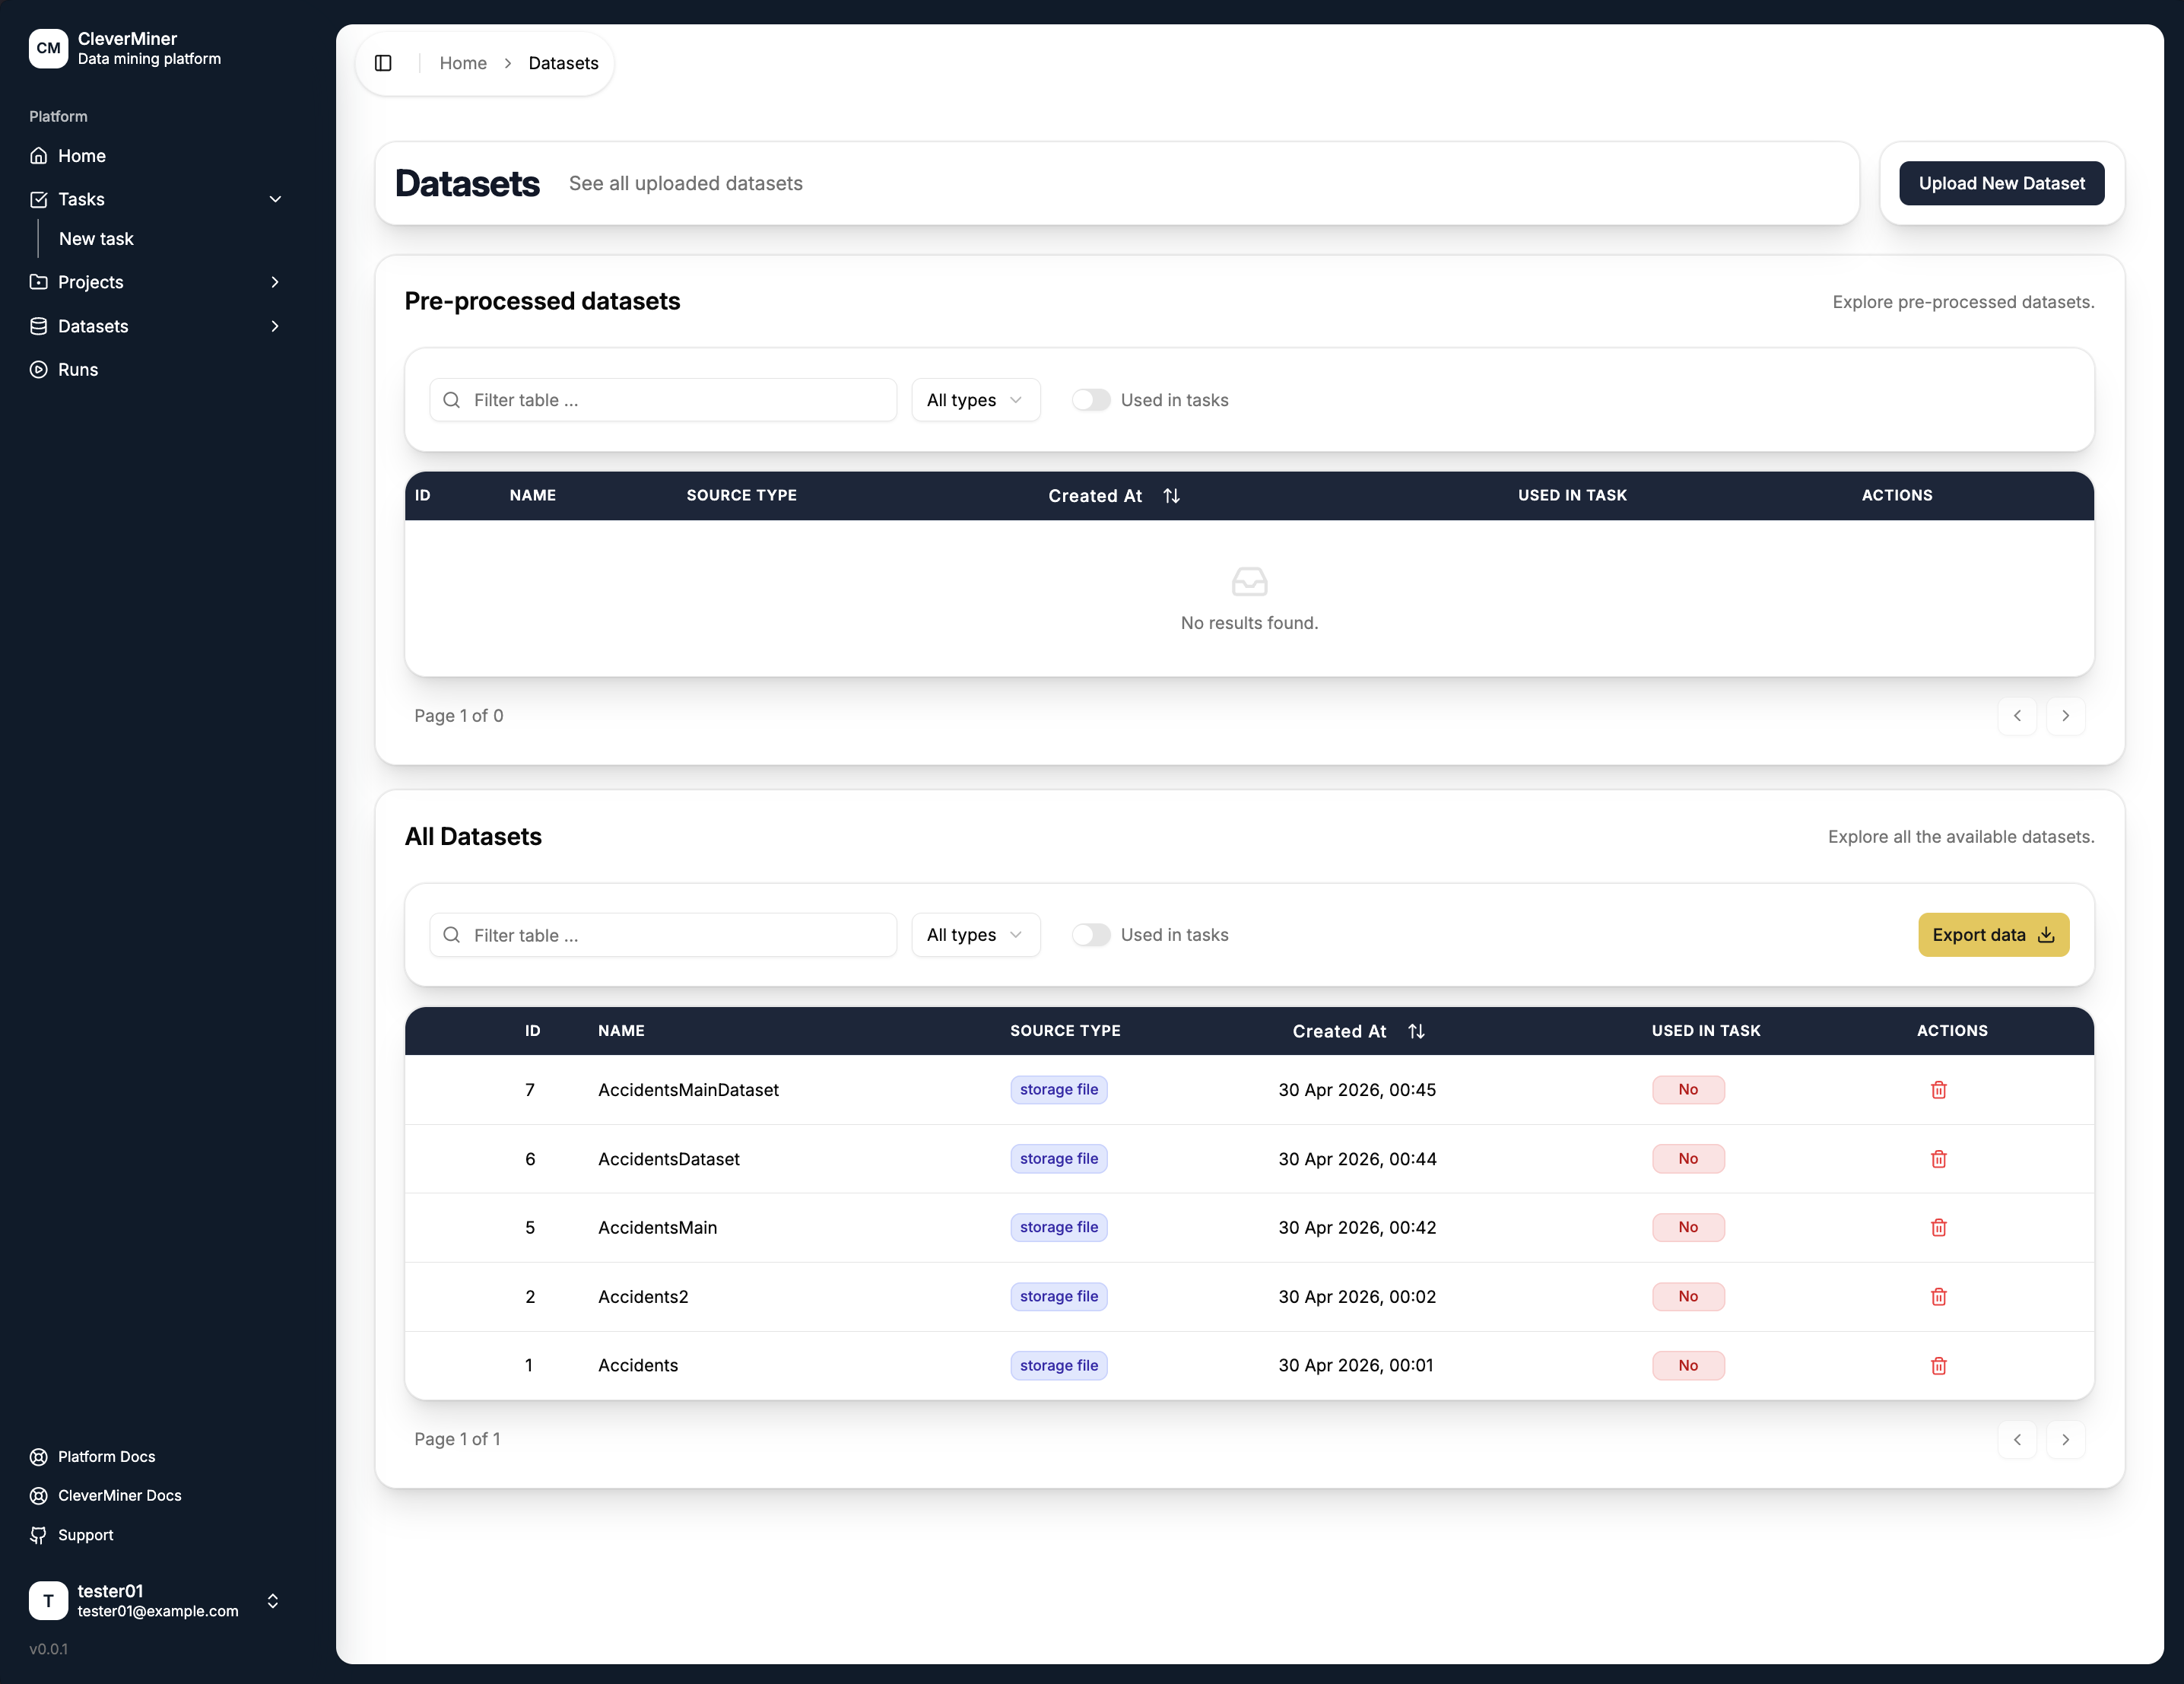
Task: Click NAME header in All Datasets table
Action: (621, 1030)
